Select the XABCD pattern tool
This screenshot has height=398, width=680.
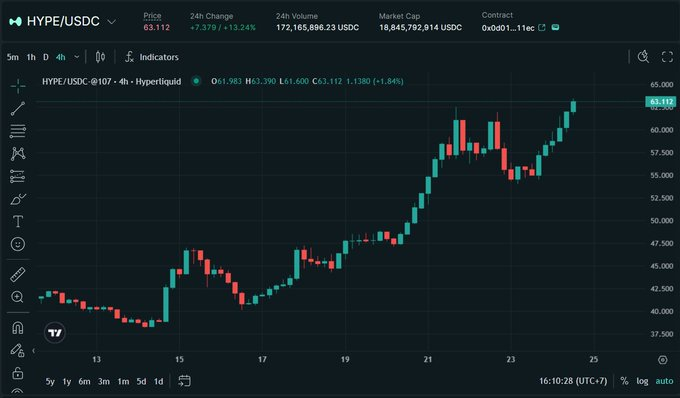18,154
